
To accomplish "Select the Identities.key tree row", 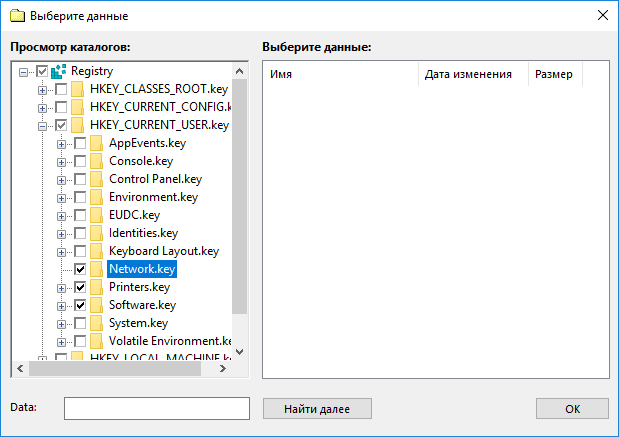I will (x=144, y=233).
